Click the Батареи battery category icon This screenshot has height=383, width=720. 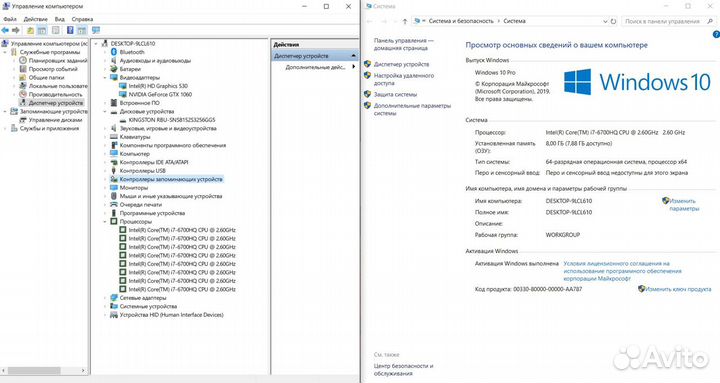pyautogui.click(x=114, y=69)
